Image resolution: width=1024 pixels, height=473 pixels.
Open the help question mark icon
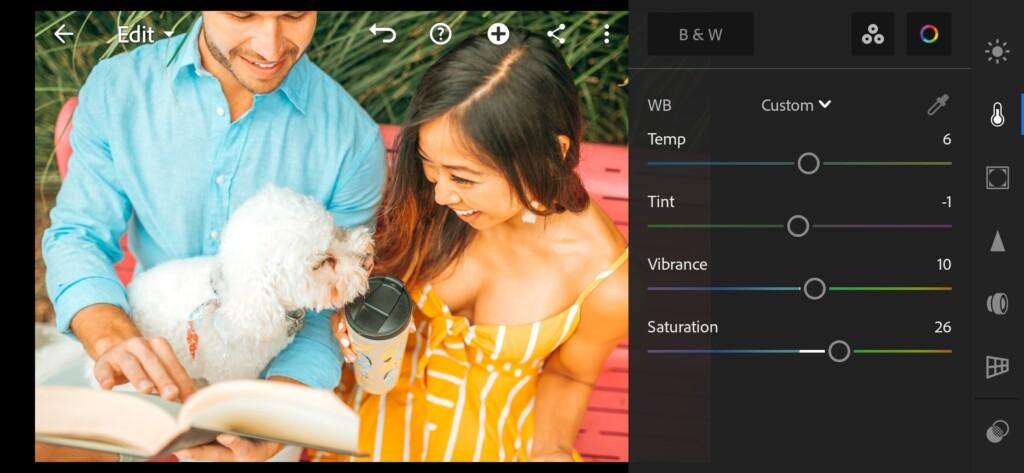(440, 34)
